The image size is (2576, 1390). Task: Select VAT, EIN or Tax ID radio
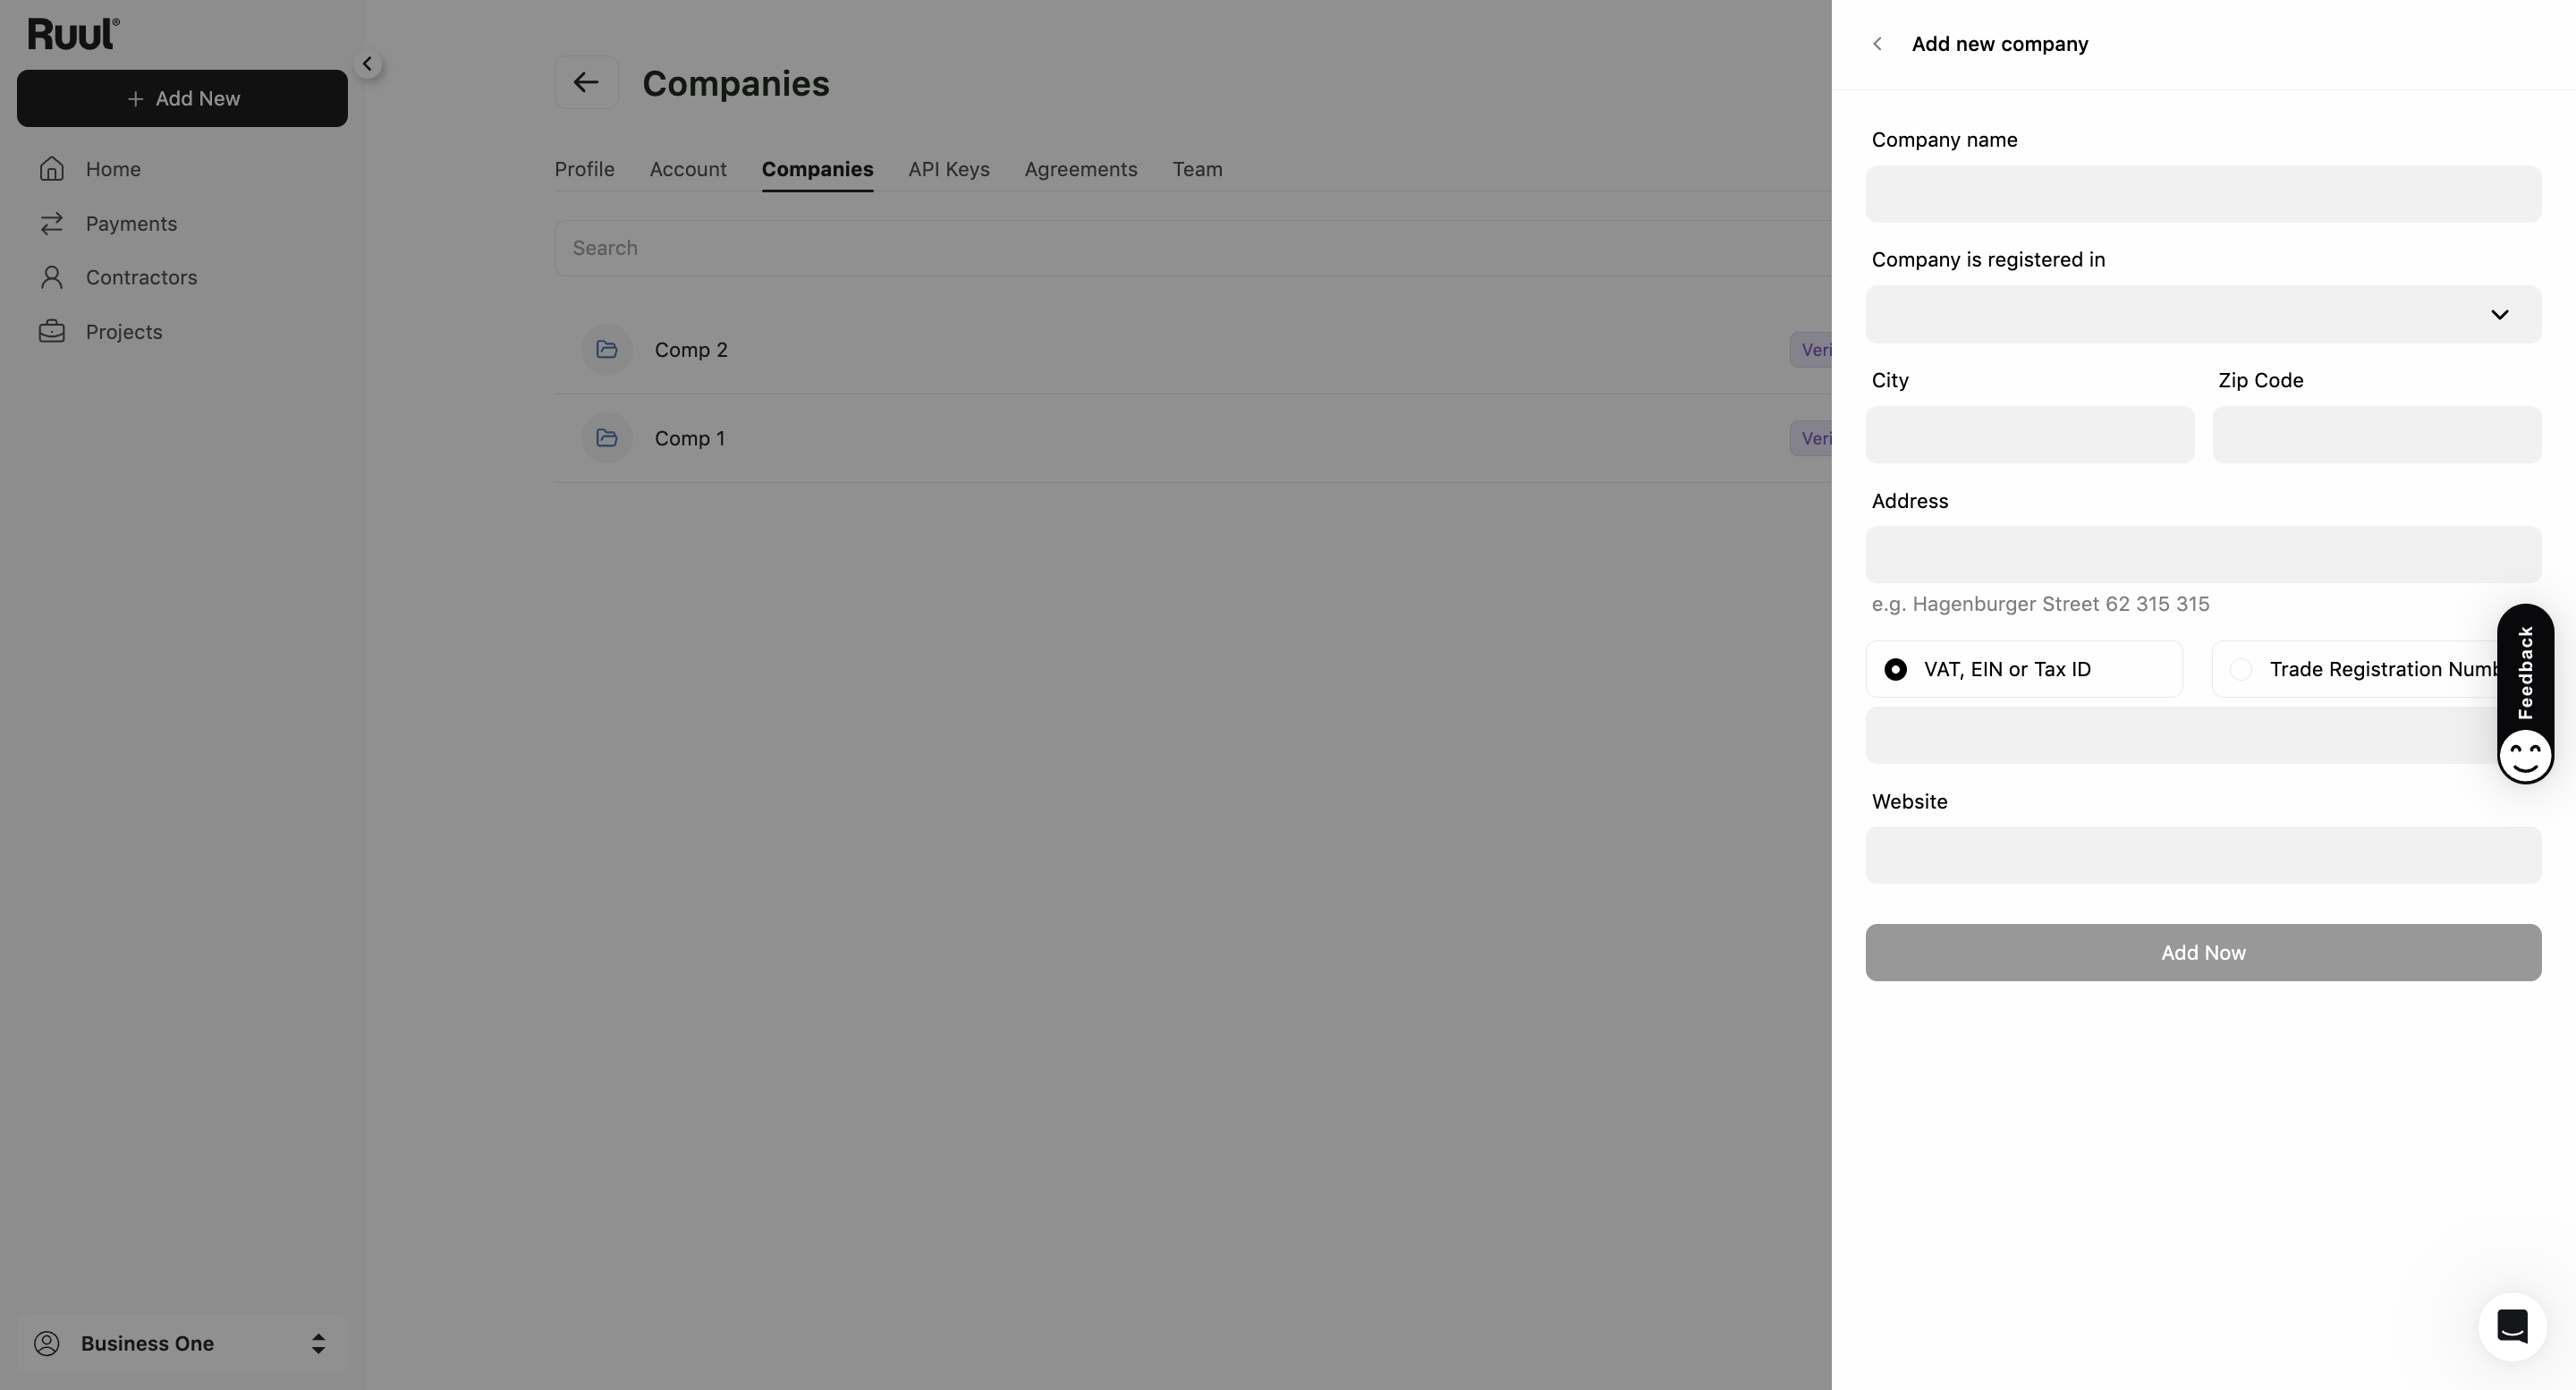click(1895, 669)
